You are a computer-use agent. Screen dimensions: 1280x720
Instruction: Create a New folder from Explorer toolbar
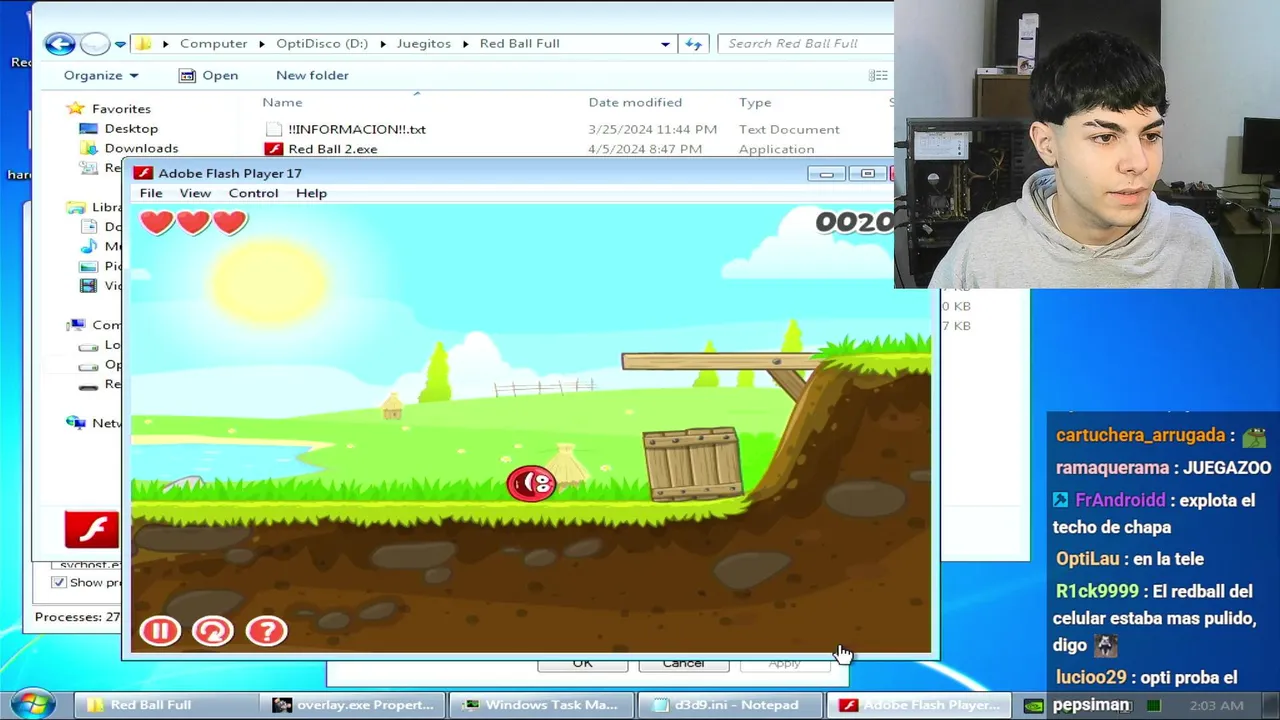click(312, 75)
